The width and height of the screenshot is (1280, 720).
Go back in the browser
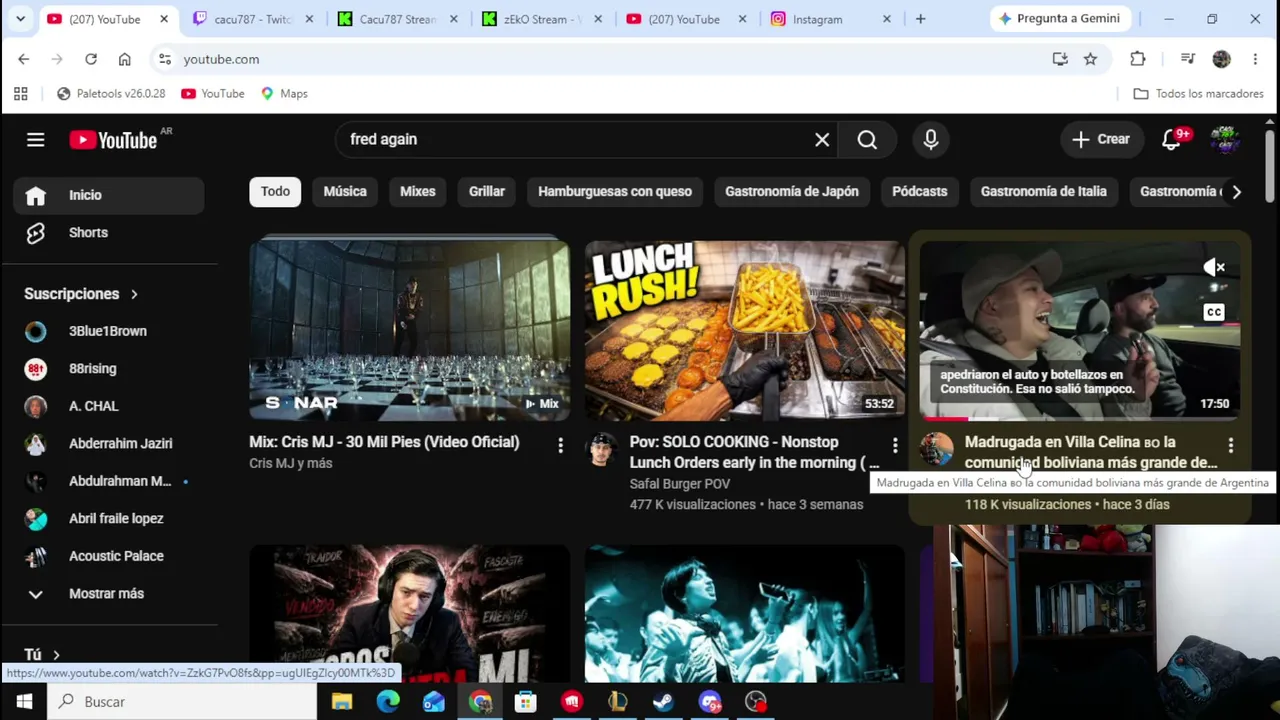[23, 59]
